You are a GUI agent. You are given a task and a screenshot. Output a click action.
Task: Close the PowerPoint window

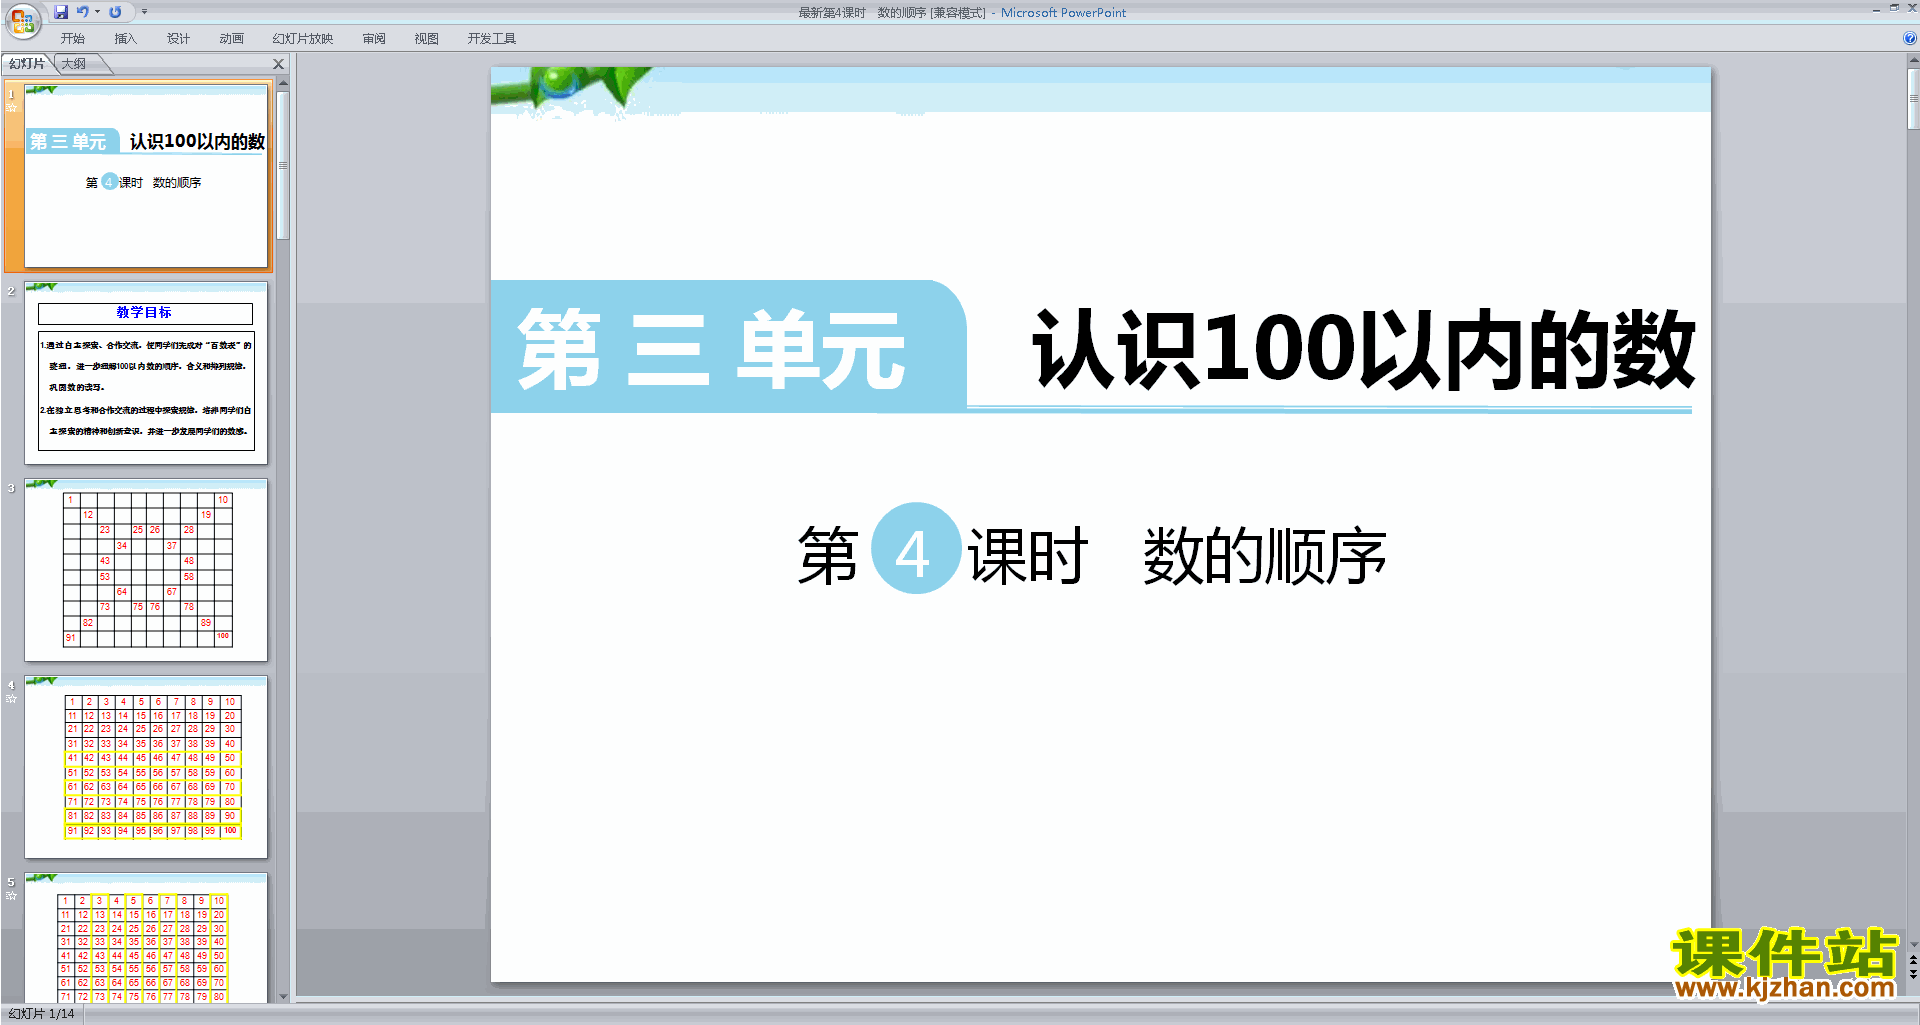(1911, 8)
